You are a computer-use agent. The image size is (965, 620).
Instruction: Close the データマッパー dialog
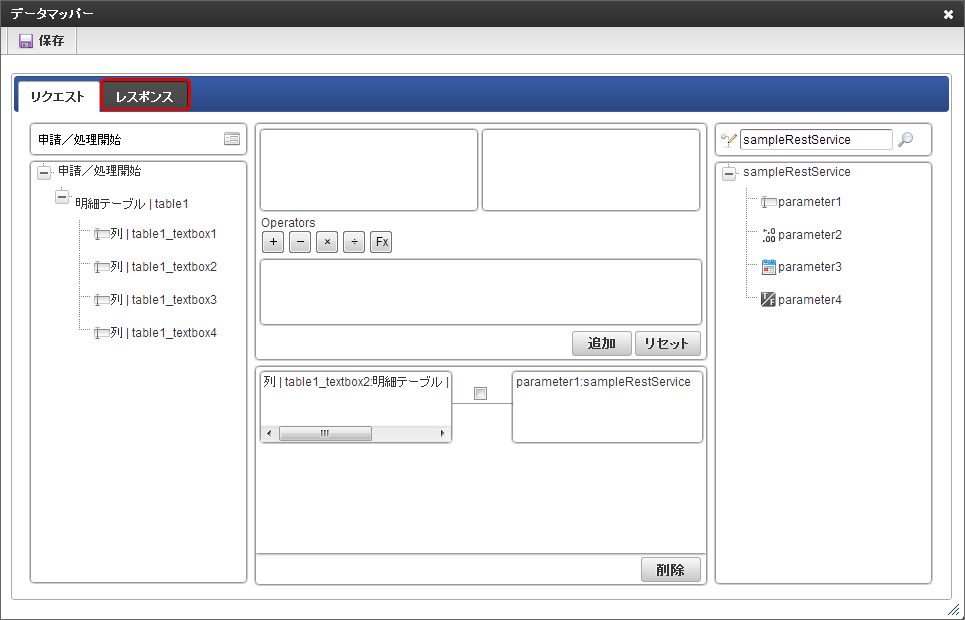pos(948,14)
